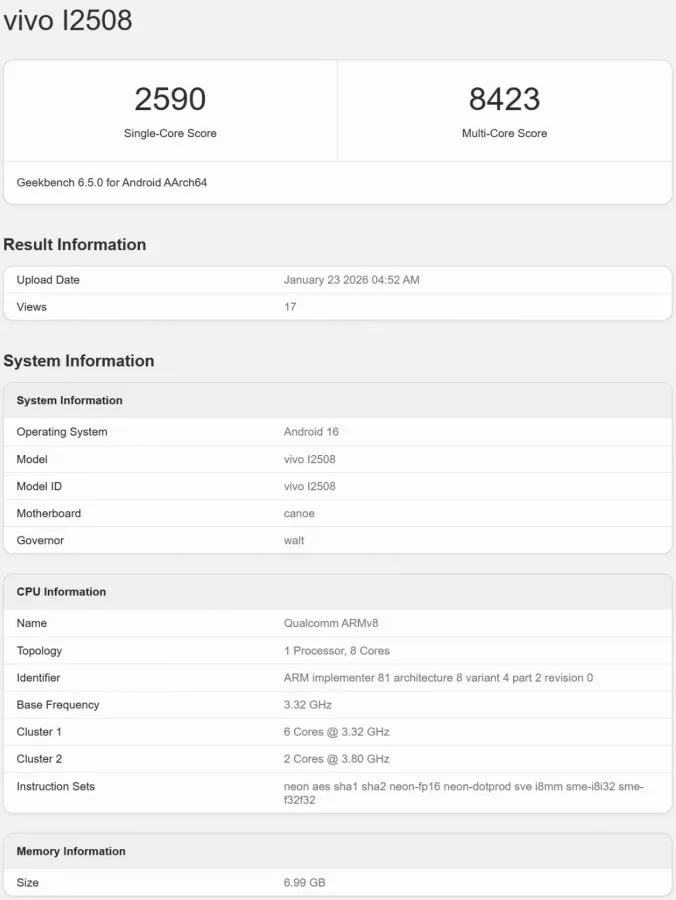Image resolution: width=676 pixels, height=900 pixels.
Task: Select the 8423 multi-core score value
Action: click(504, 99)
